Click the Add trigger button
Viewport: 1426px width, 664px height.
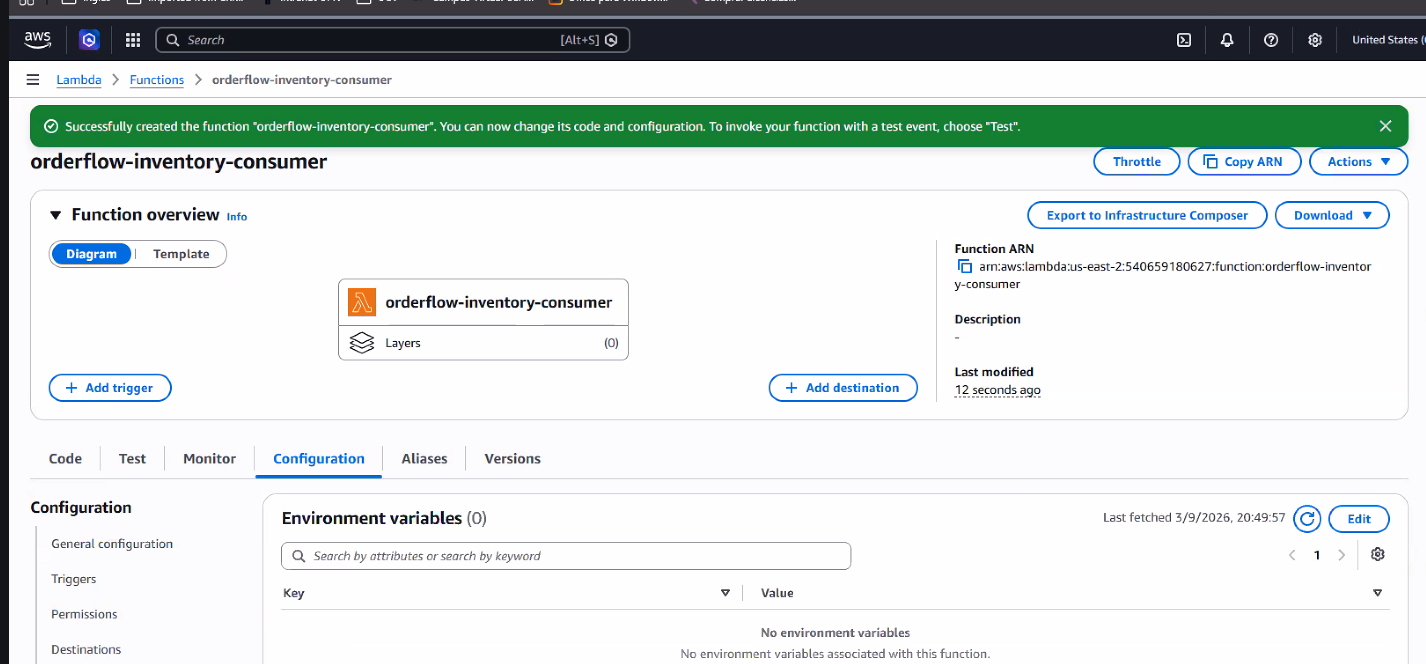point(110,388)
